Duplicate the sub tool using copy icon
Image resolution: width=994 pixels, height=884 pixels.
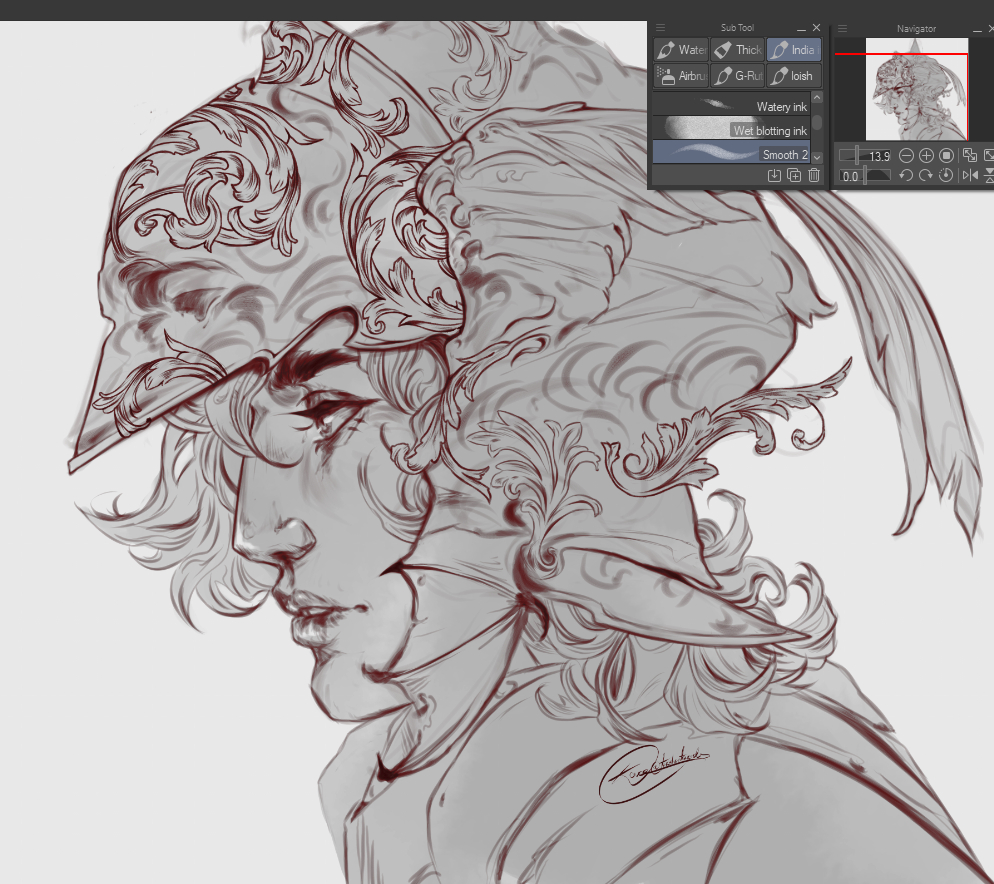pos(794,176)
